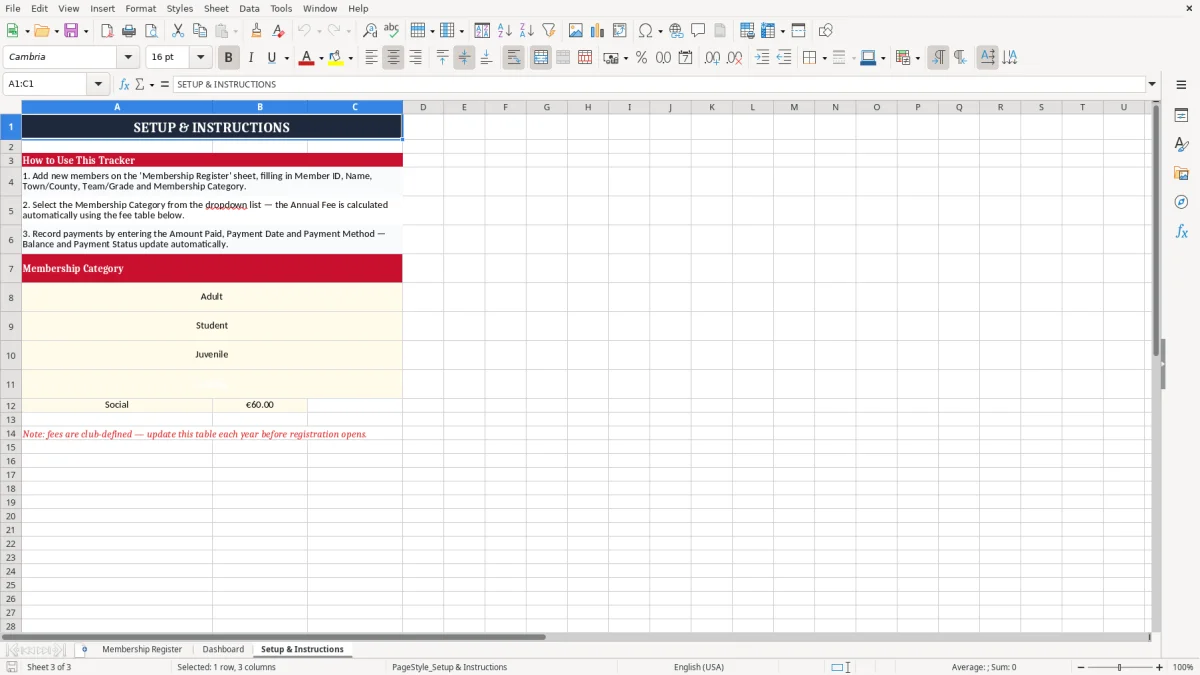Expand the Name Box dropdown
The width and height of the screenshot is (1200, 675).
tap(98, 85)
